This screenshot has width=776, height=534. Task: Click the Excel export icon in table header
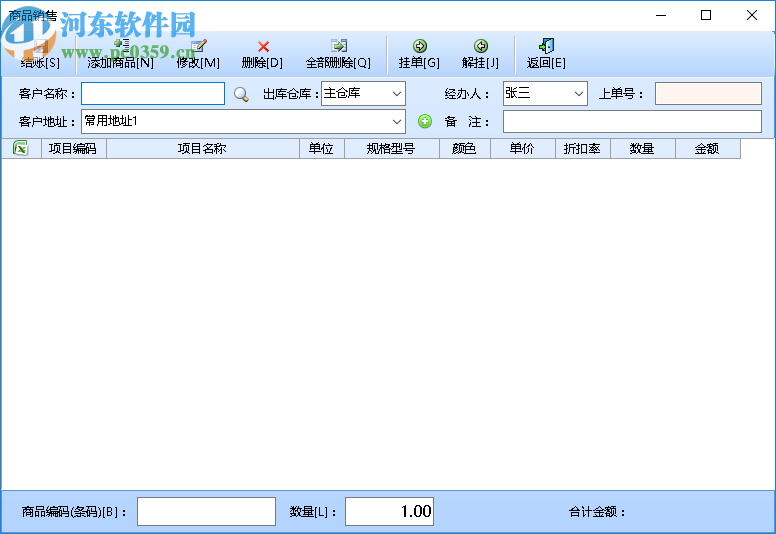21,148
